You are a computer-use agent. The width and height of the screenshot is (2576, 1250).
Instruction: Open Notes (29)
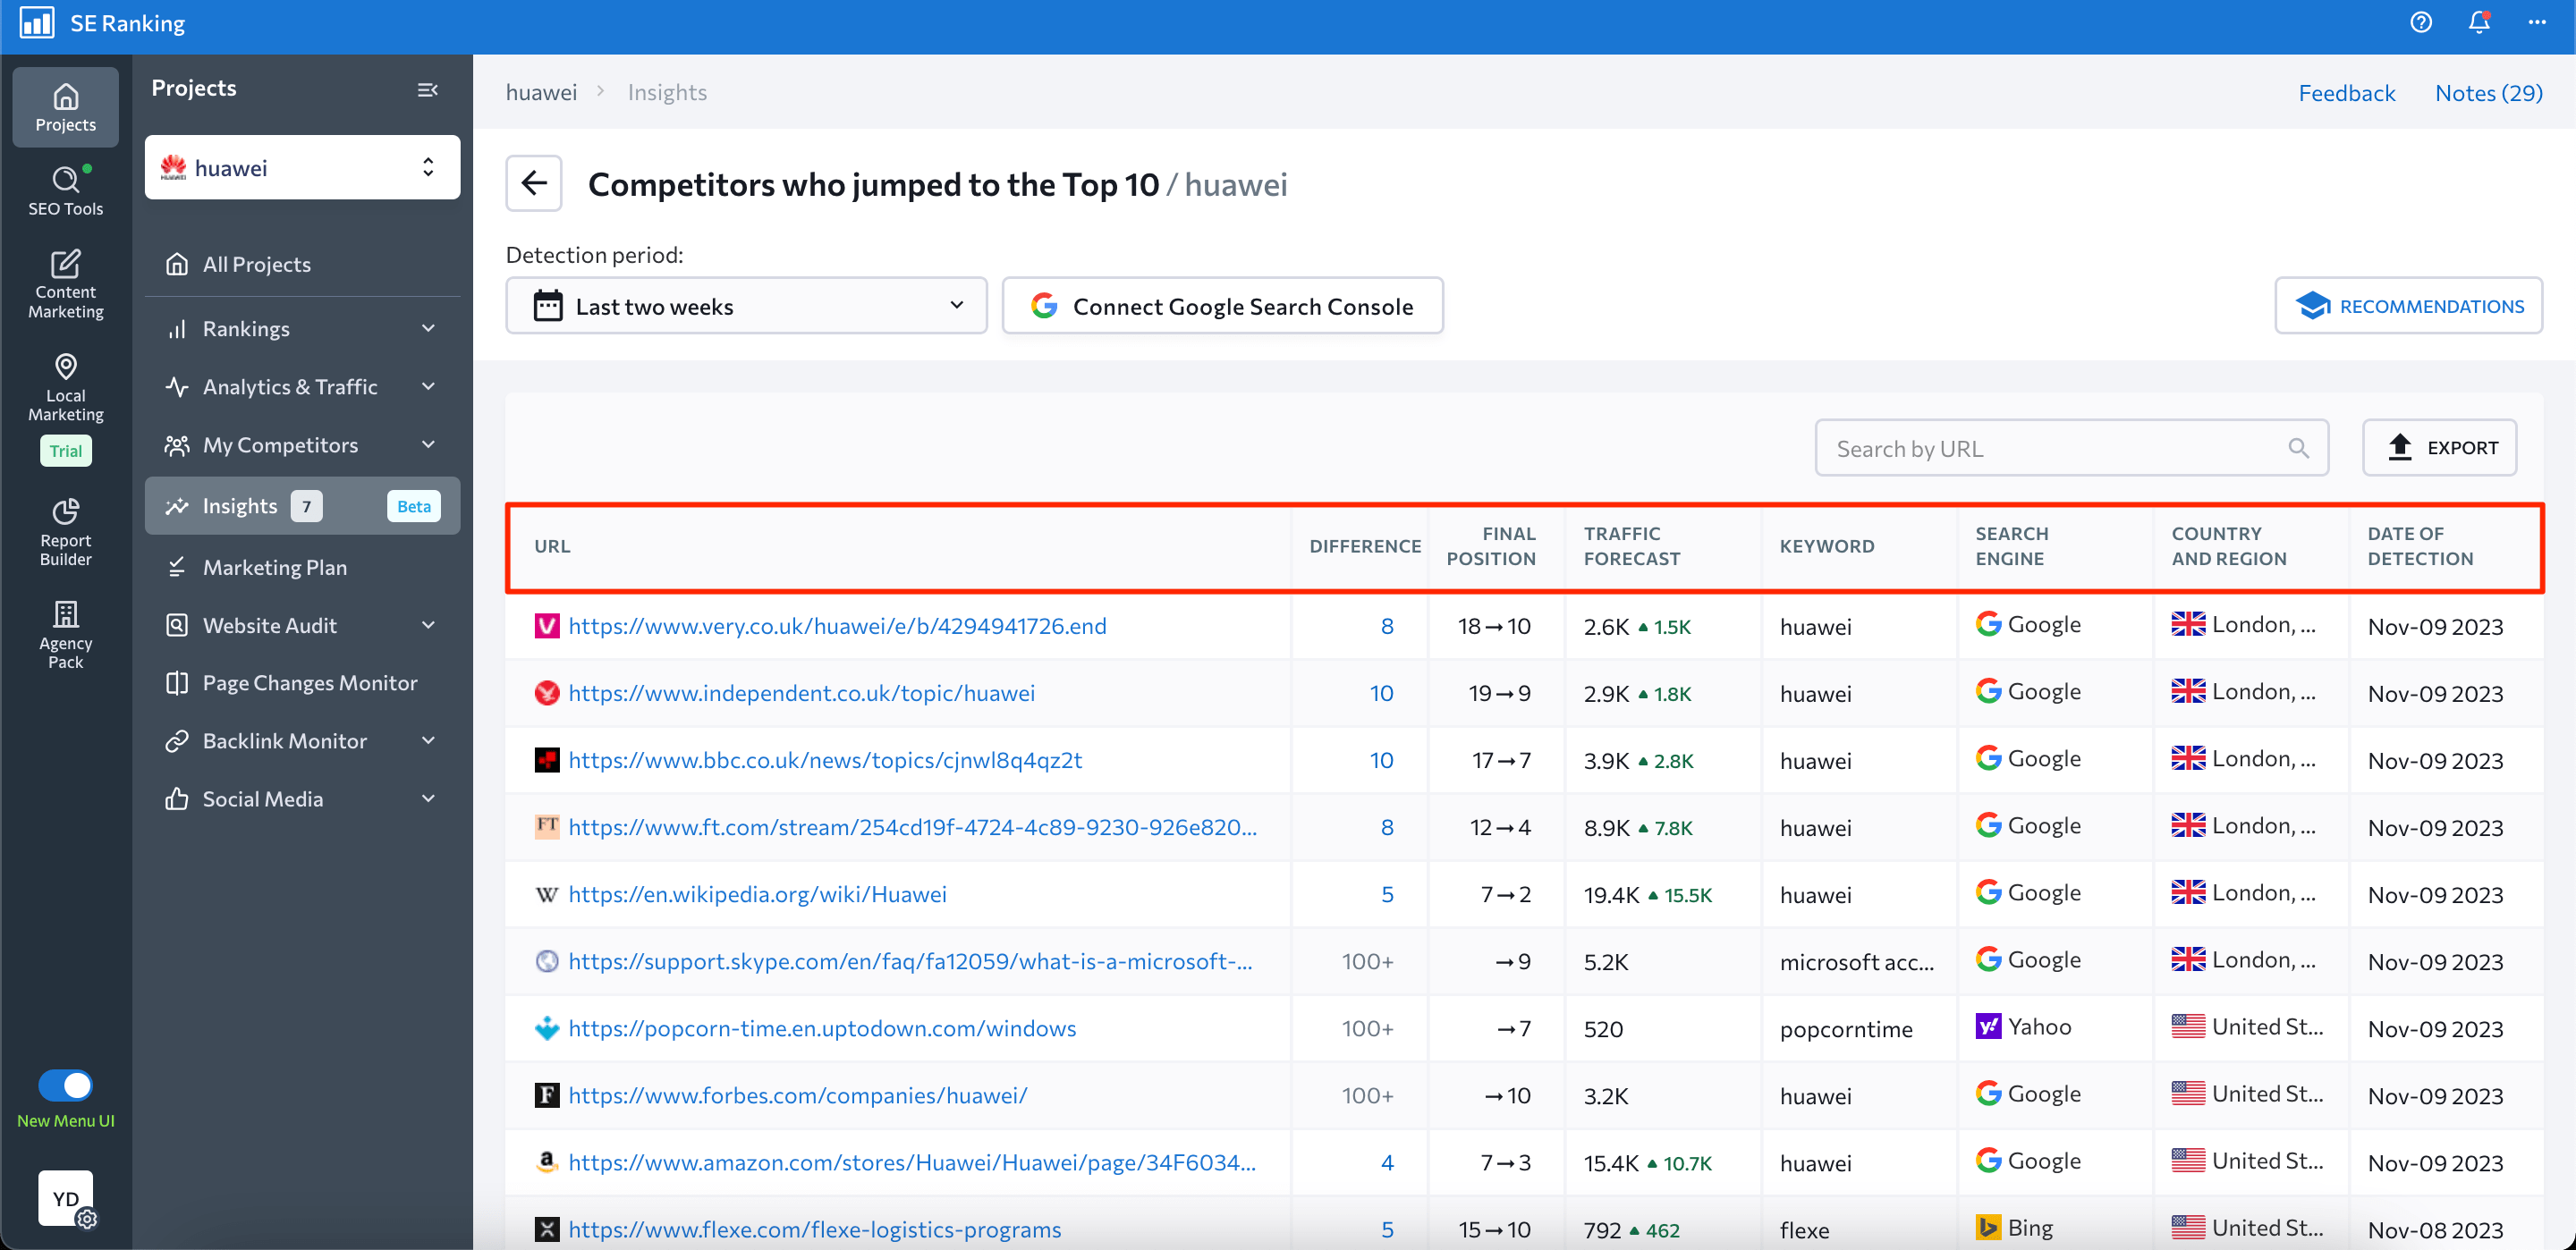(x=2488, y=92)
